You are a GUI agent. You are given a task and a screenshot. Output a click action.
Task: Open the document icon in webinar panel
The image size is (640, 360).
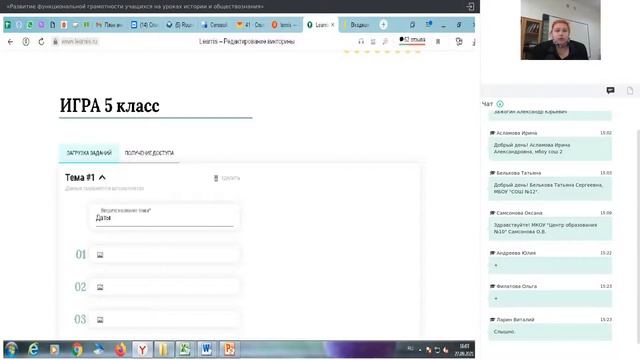click(630, 91)
